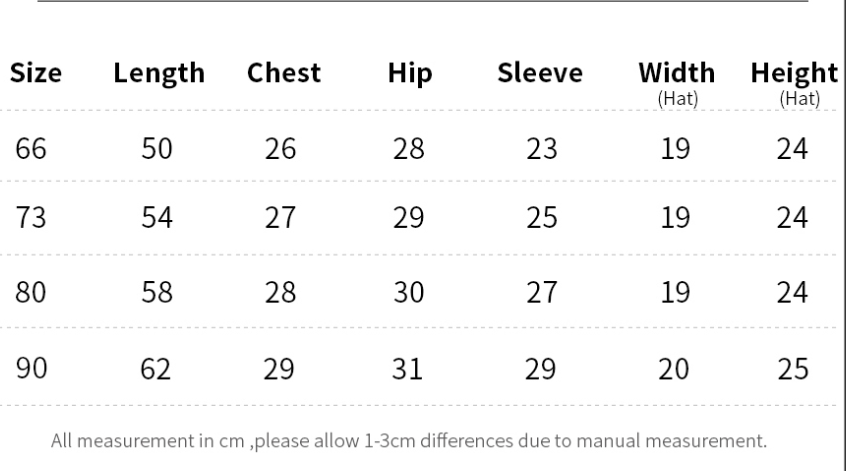Click Chest value 27 in size 73 row
The height and width of the screenshot is (471, 848).
click(x=279, y=221)
